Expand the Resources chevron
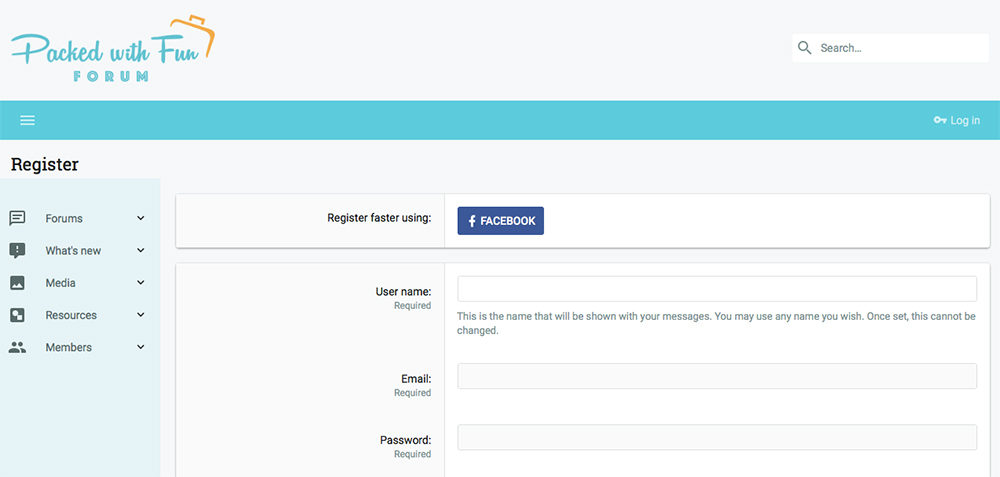 [141, 315]
